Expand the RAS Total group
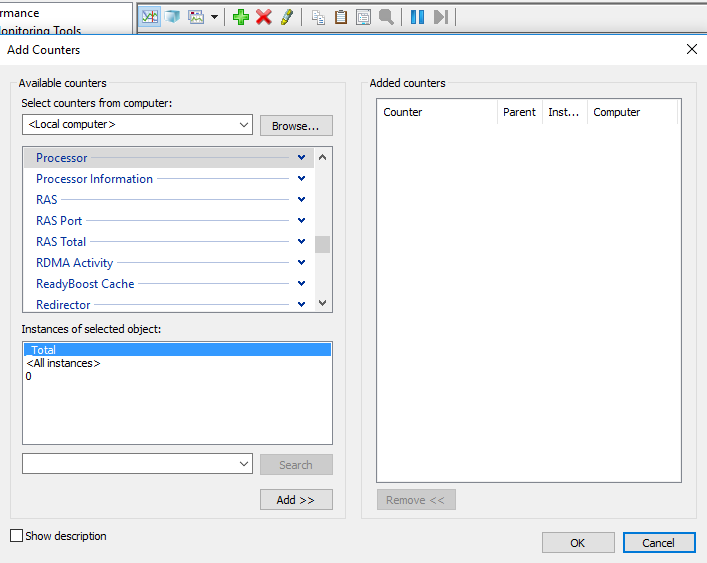This screenshot has height=563, width=707. point(302,242)
